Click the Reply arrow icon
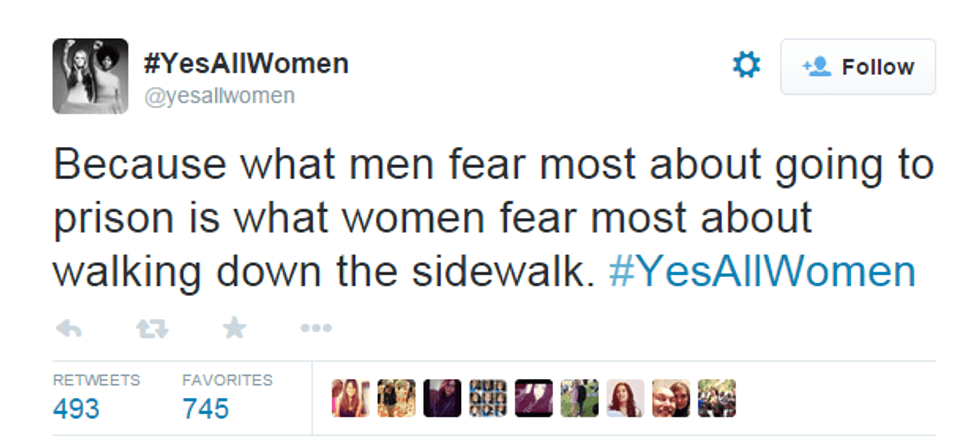This screenshot has width=980, height=447. coord(68,327)
